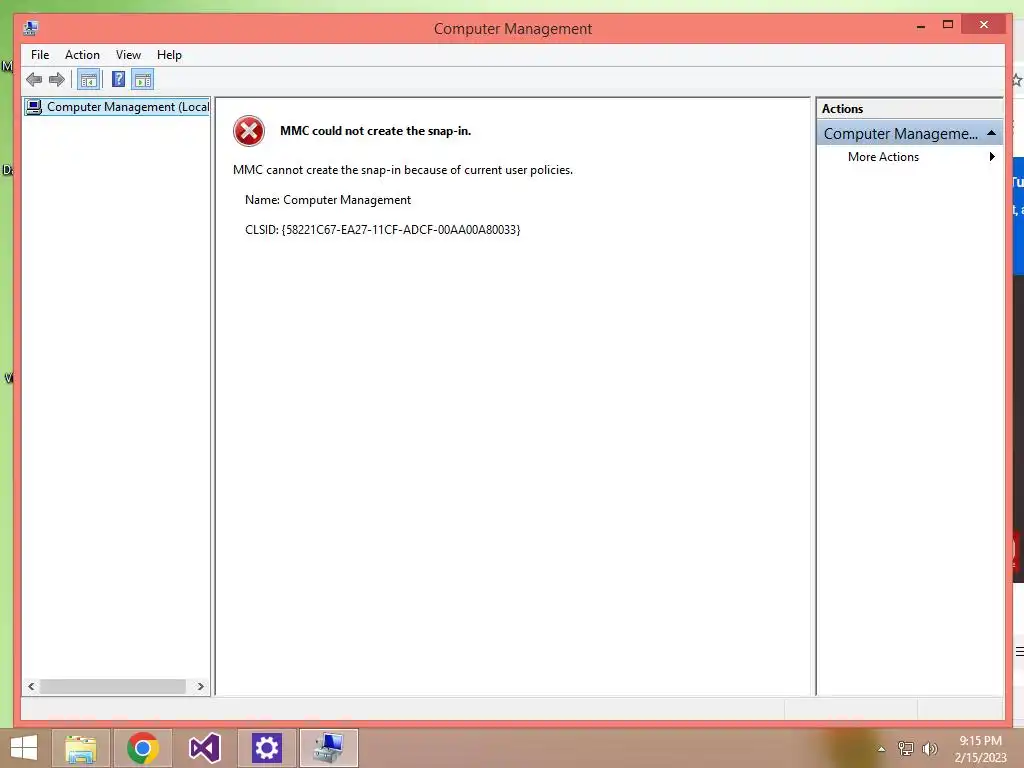
Task: Click right arrow of tree scrollbar
Action: point(200,686)
